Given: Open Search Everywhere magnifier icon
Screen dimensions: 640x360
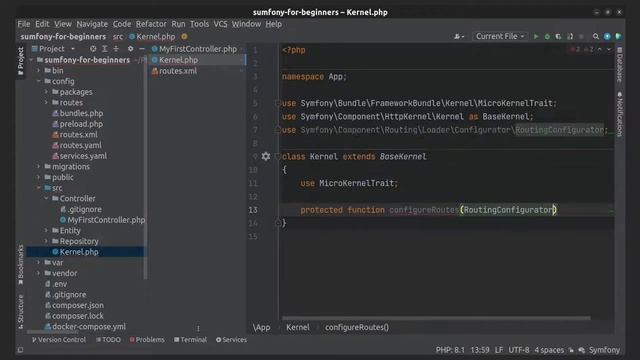Looking at the screenshot, I should pos(596,37).
